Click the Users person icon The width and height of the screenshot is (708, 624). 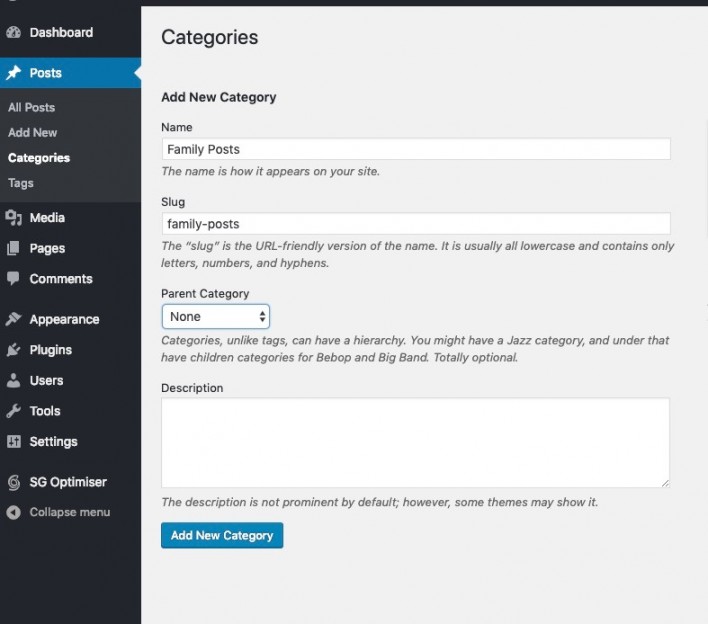click(x=14, y=380)
